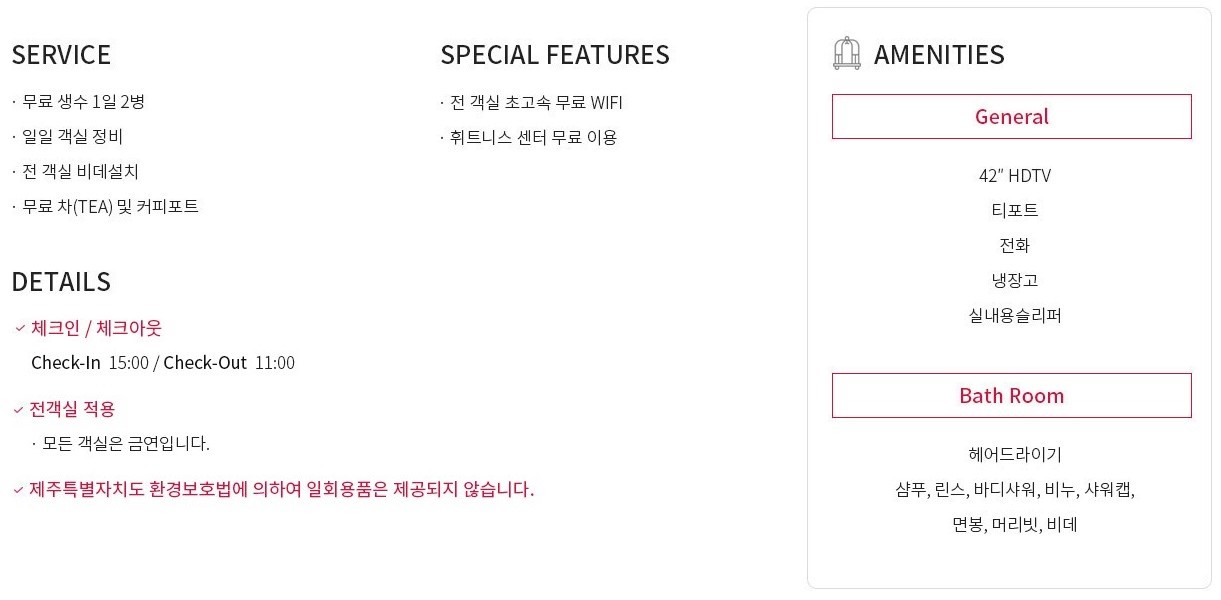Image resolution: width=1221 pixels, height=600 pixels.
Task: Click the checkmark before 제주특별자치도 환경보호법 notice
Action: pyautogui.click(x=18, y=490)
